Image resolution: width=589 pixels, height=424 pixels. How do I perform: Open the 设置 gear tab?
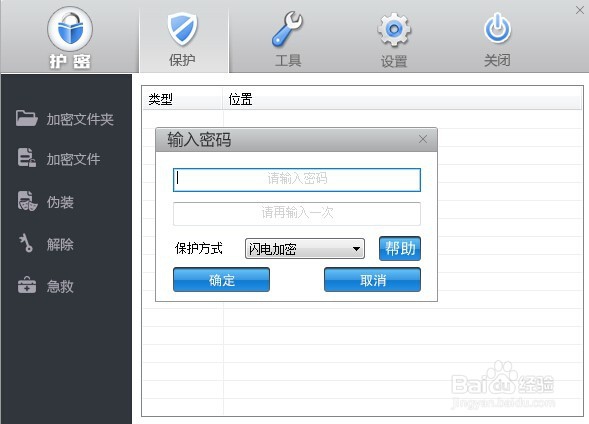pos(394,39)
